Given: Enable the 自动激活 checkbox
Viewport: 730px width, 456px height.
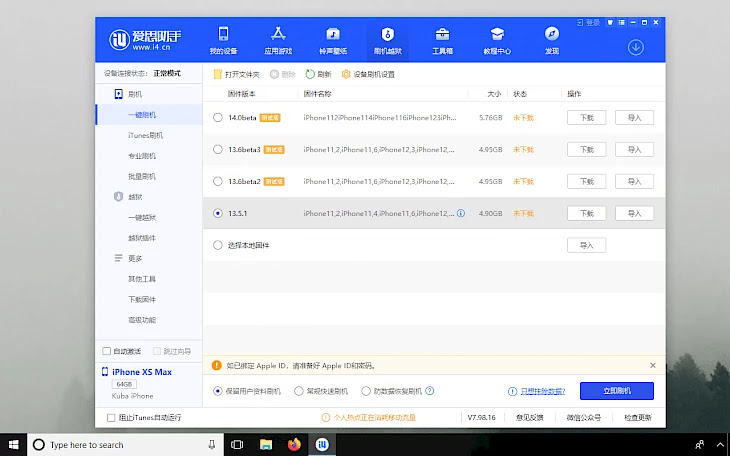Looking at the screenshot, I should click(x=108, y=351).
